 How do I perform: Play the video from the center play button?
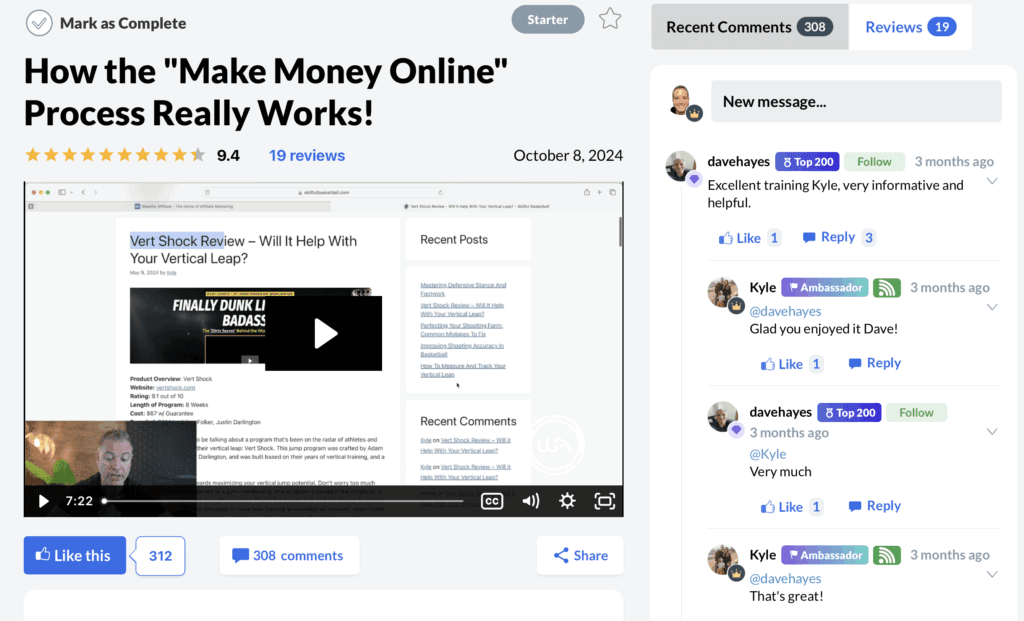coord(324,333)
